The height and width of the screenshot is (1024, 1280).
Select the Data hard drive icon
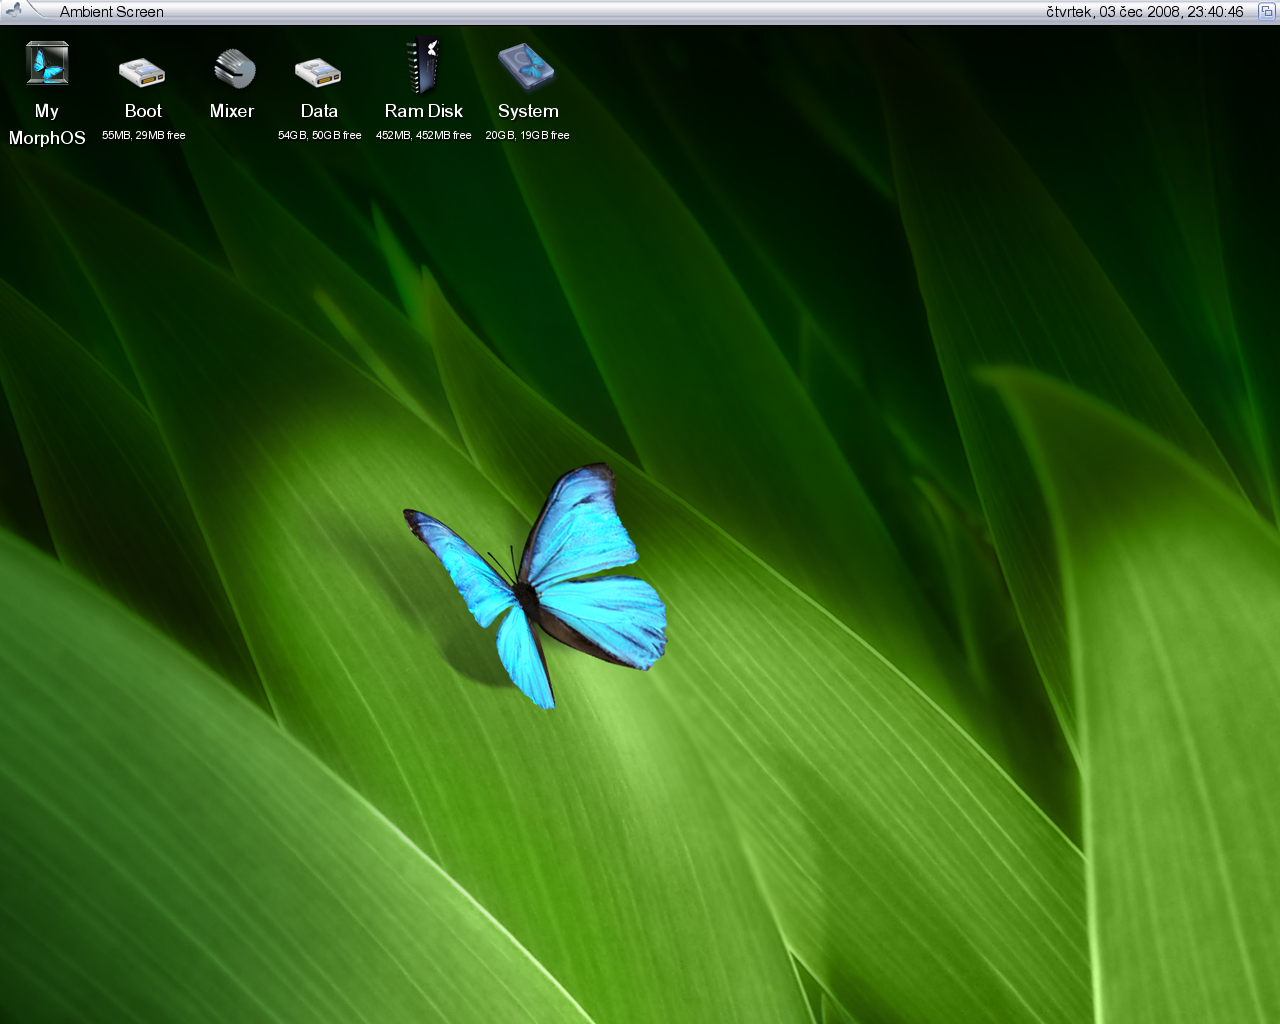coord(318,72)
